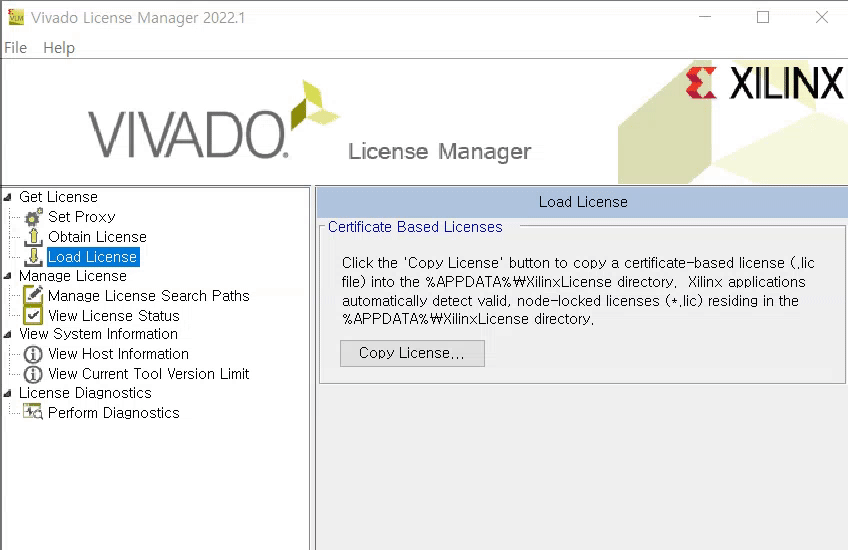
Task: Select the highlighted Load License item
Action: tap(93, 257)
